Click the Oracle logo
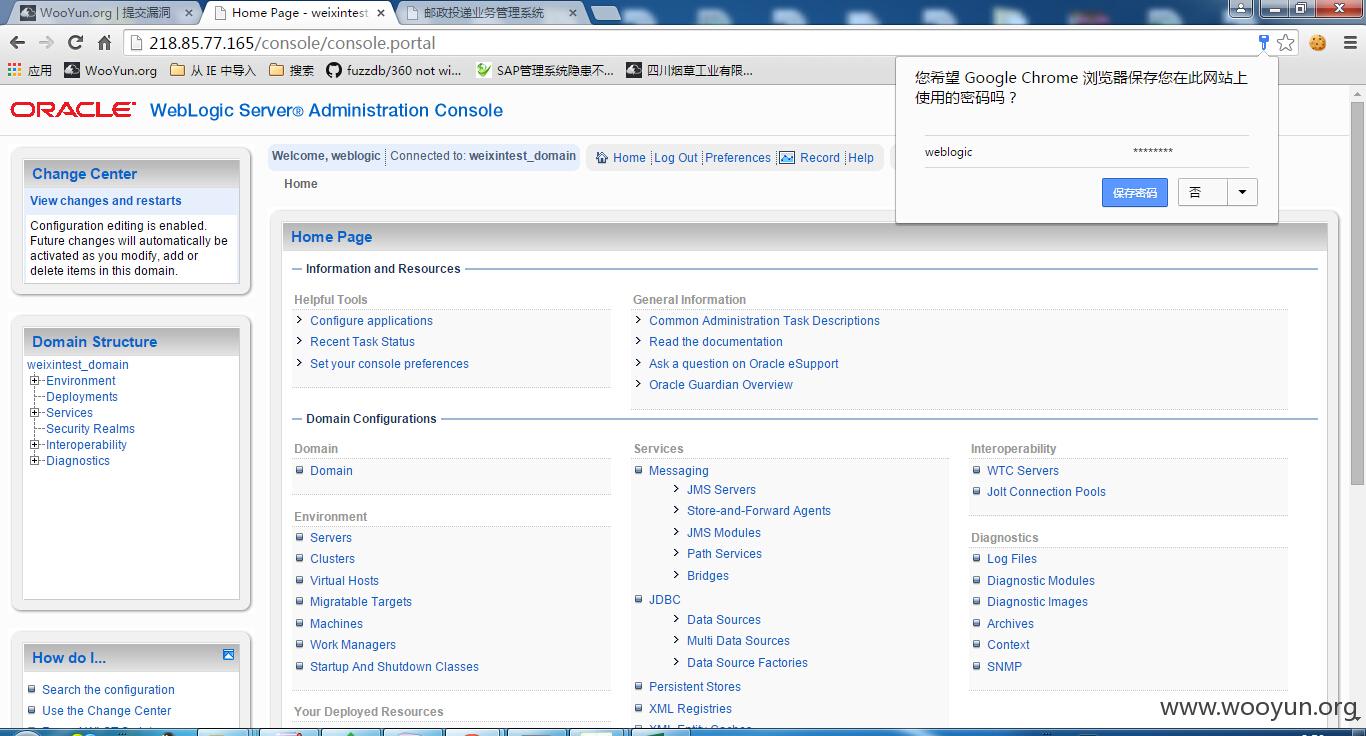 tap(73, 110)
